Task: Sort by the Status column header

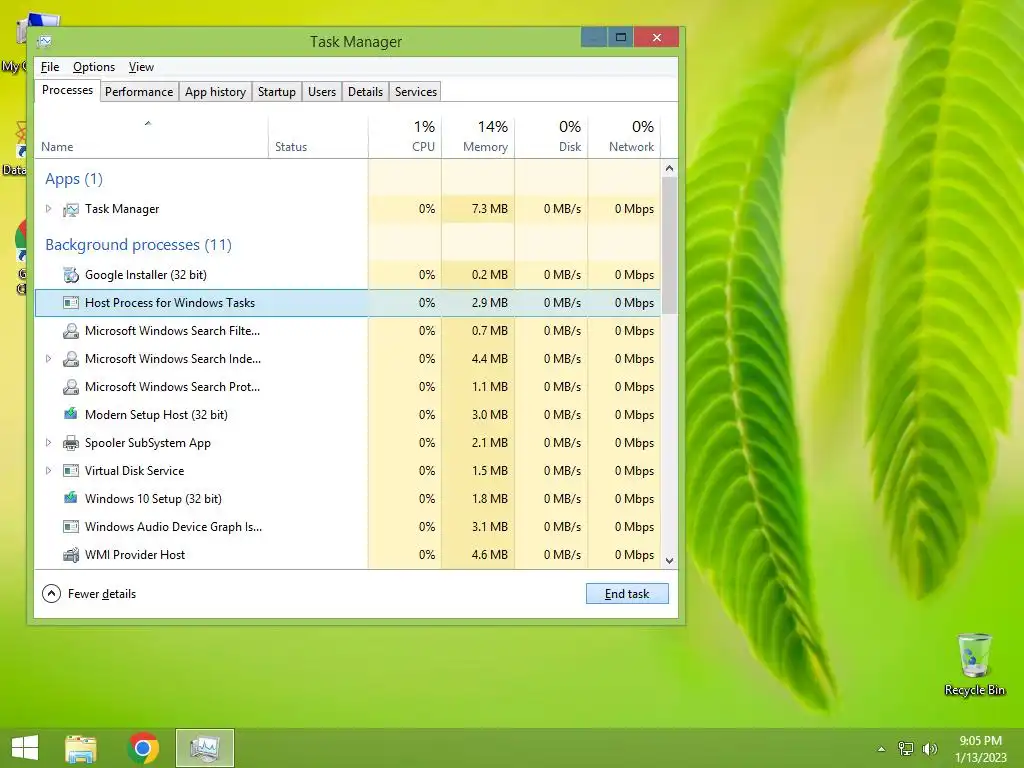Action: click(x=318, y=137)
